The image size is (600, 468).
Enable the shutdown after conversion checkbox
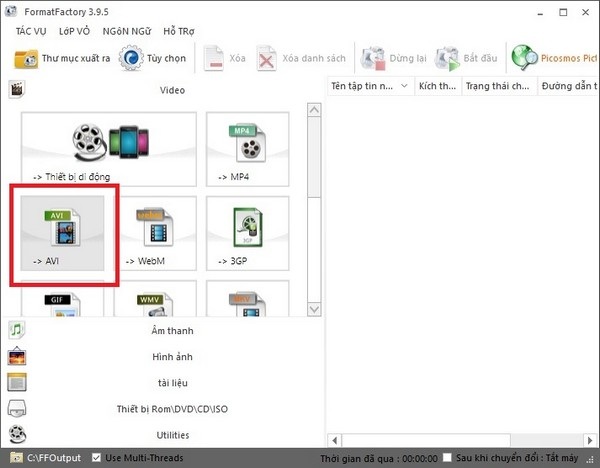446,458
